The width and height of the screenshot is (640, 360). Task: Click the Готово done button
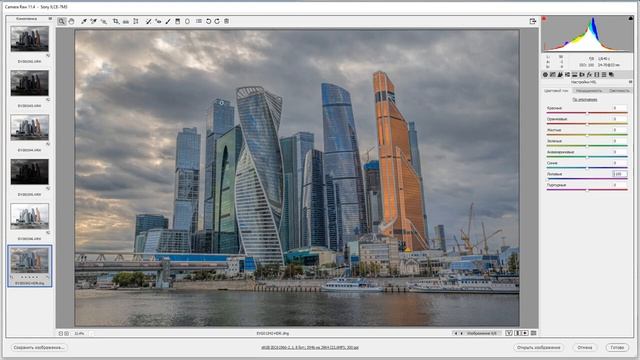pos(617,347)
